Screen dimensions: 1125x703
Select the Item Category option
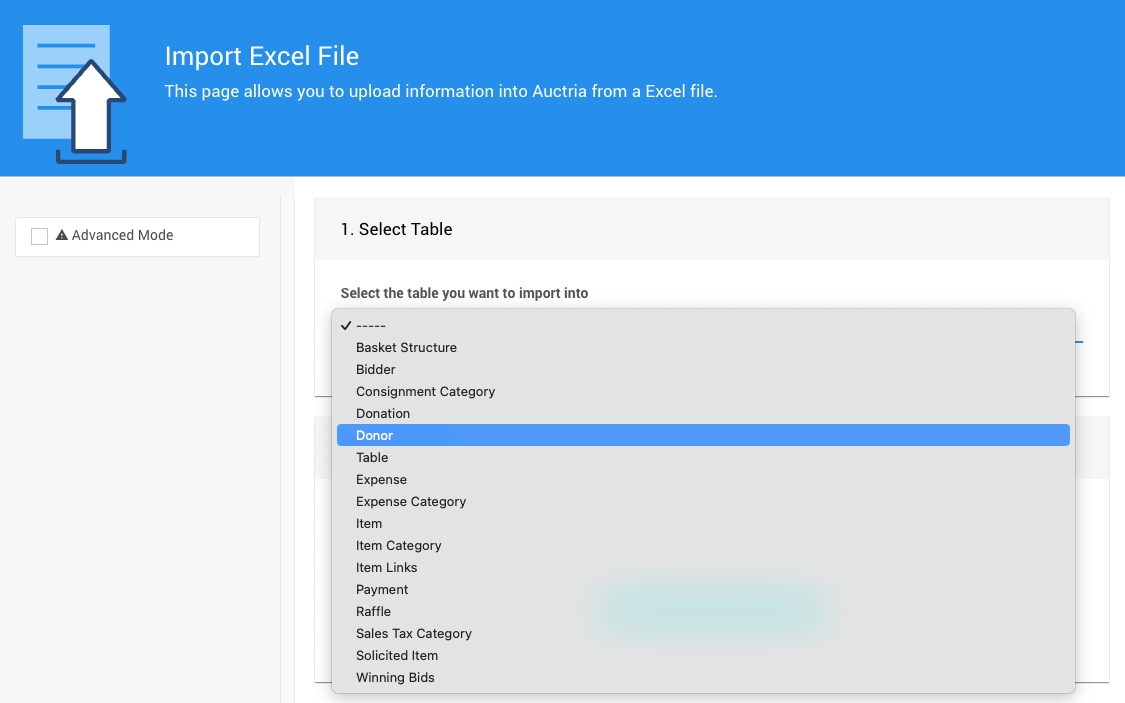tap(398, 545)
